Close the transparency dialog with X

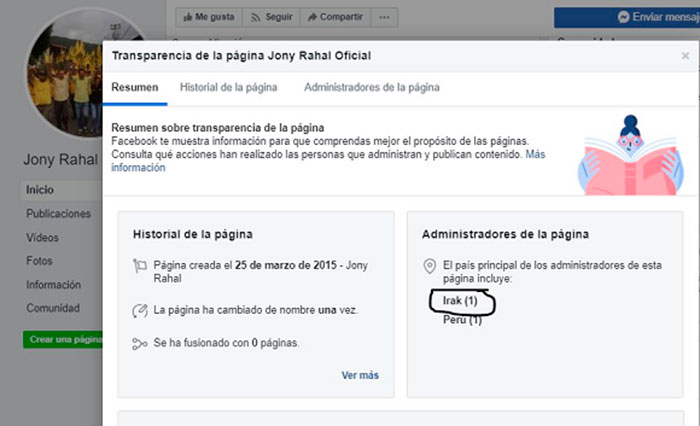(685, 56)
